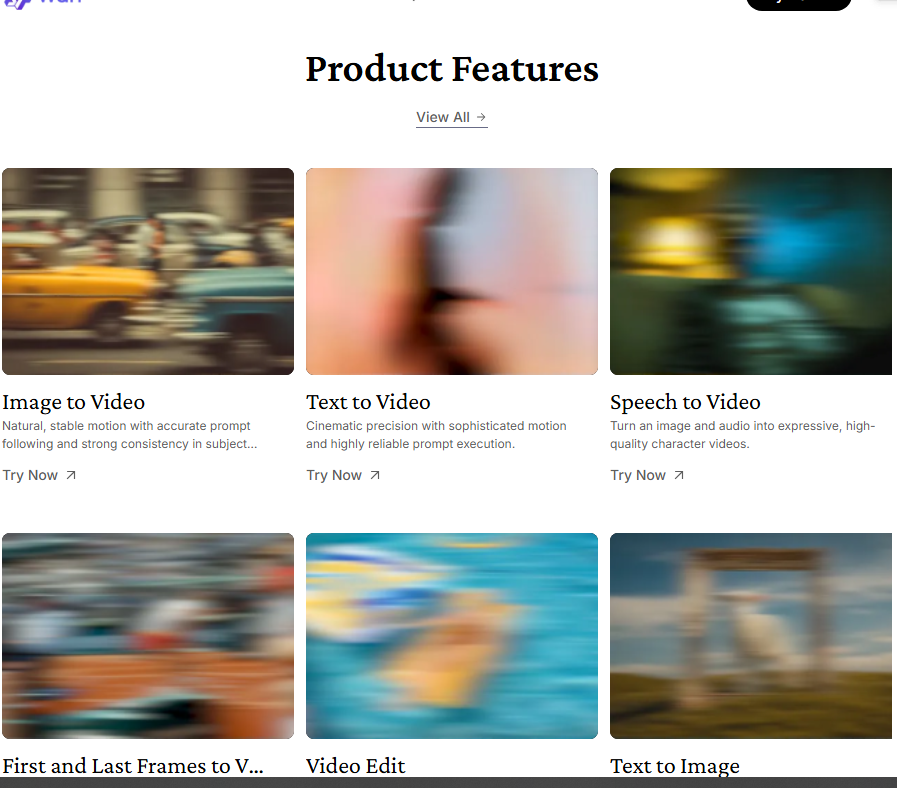Select the Video Edit blue thumbnail
Viewport: 897px width, 788px height.
pos(452,636)
